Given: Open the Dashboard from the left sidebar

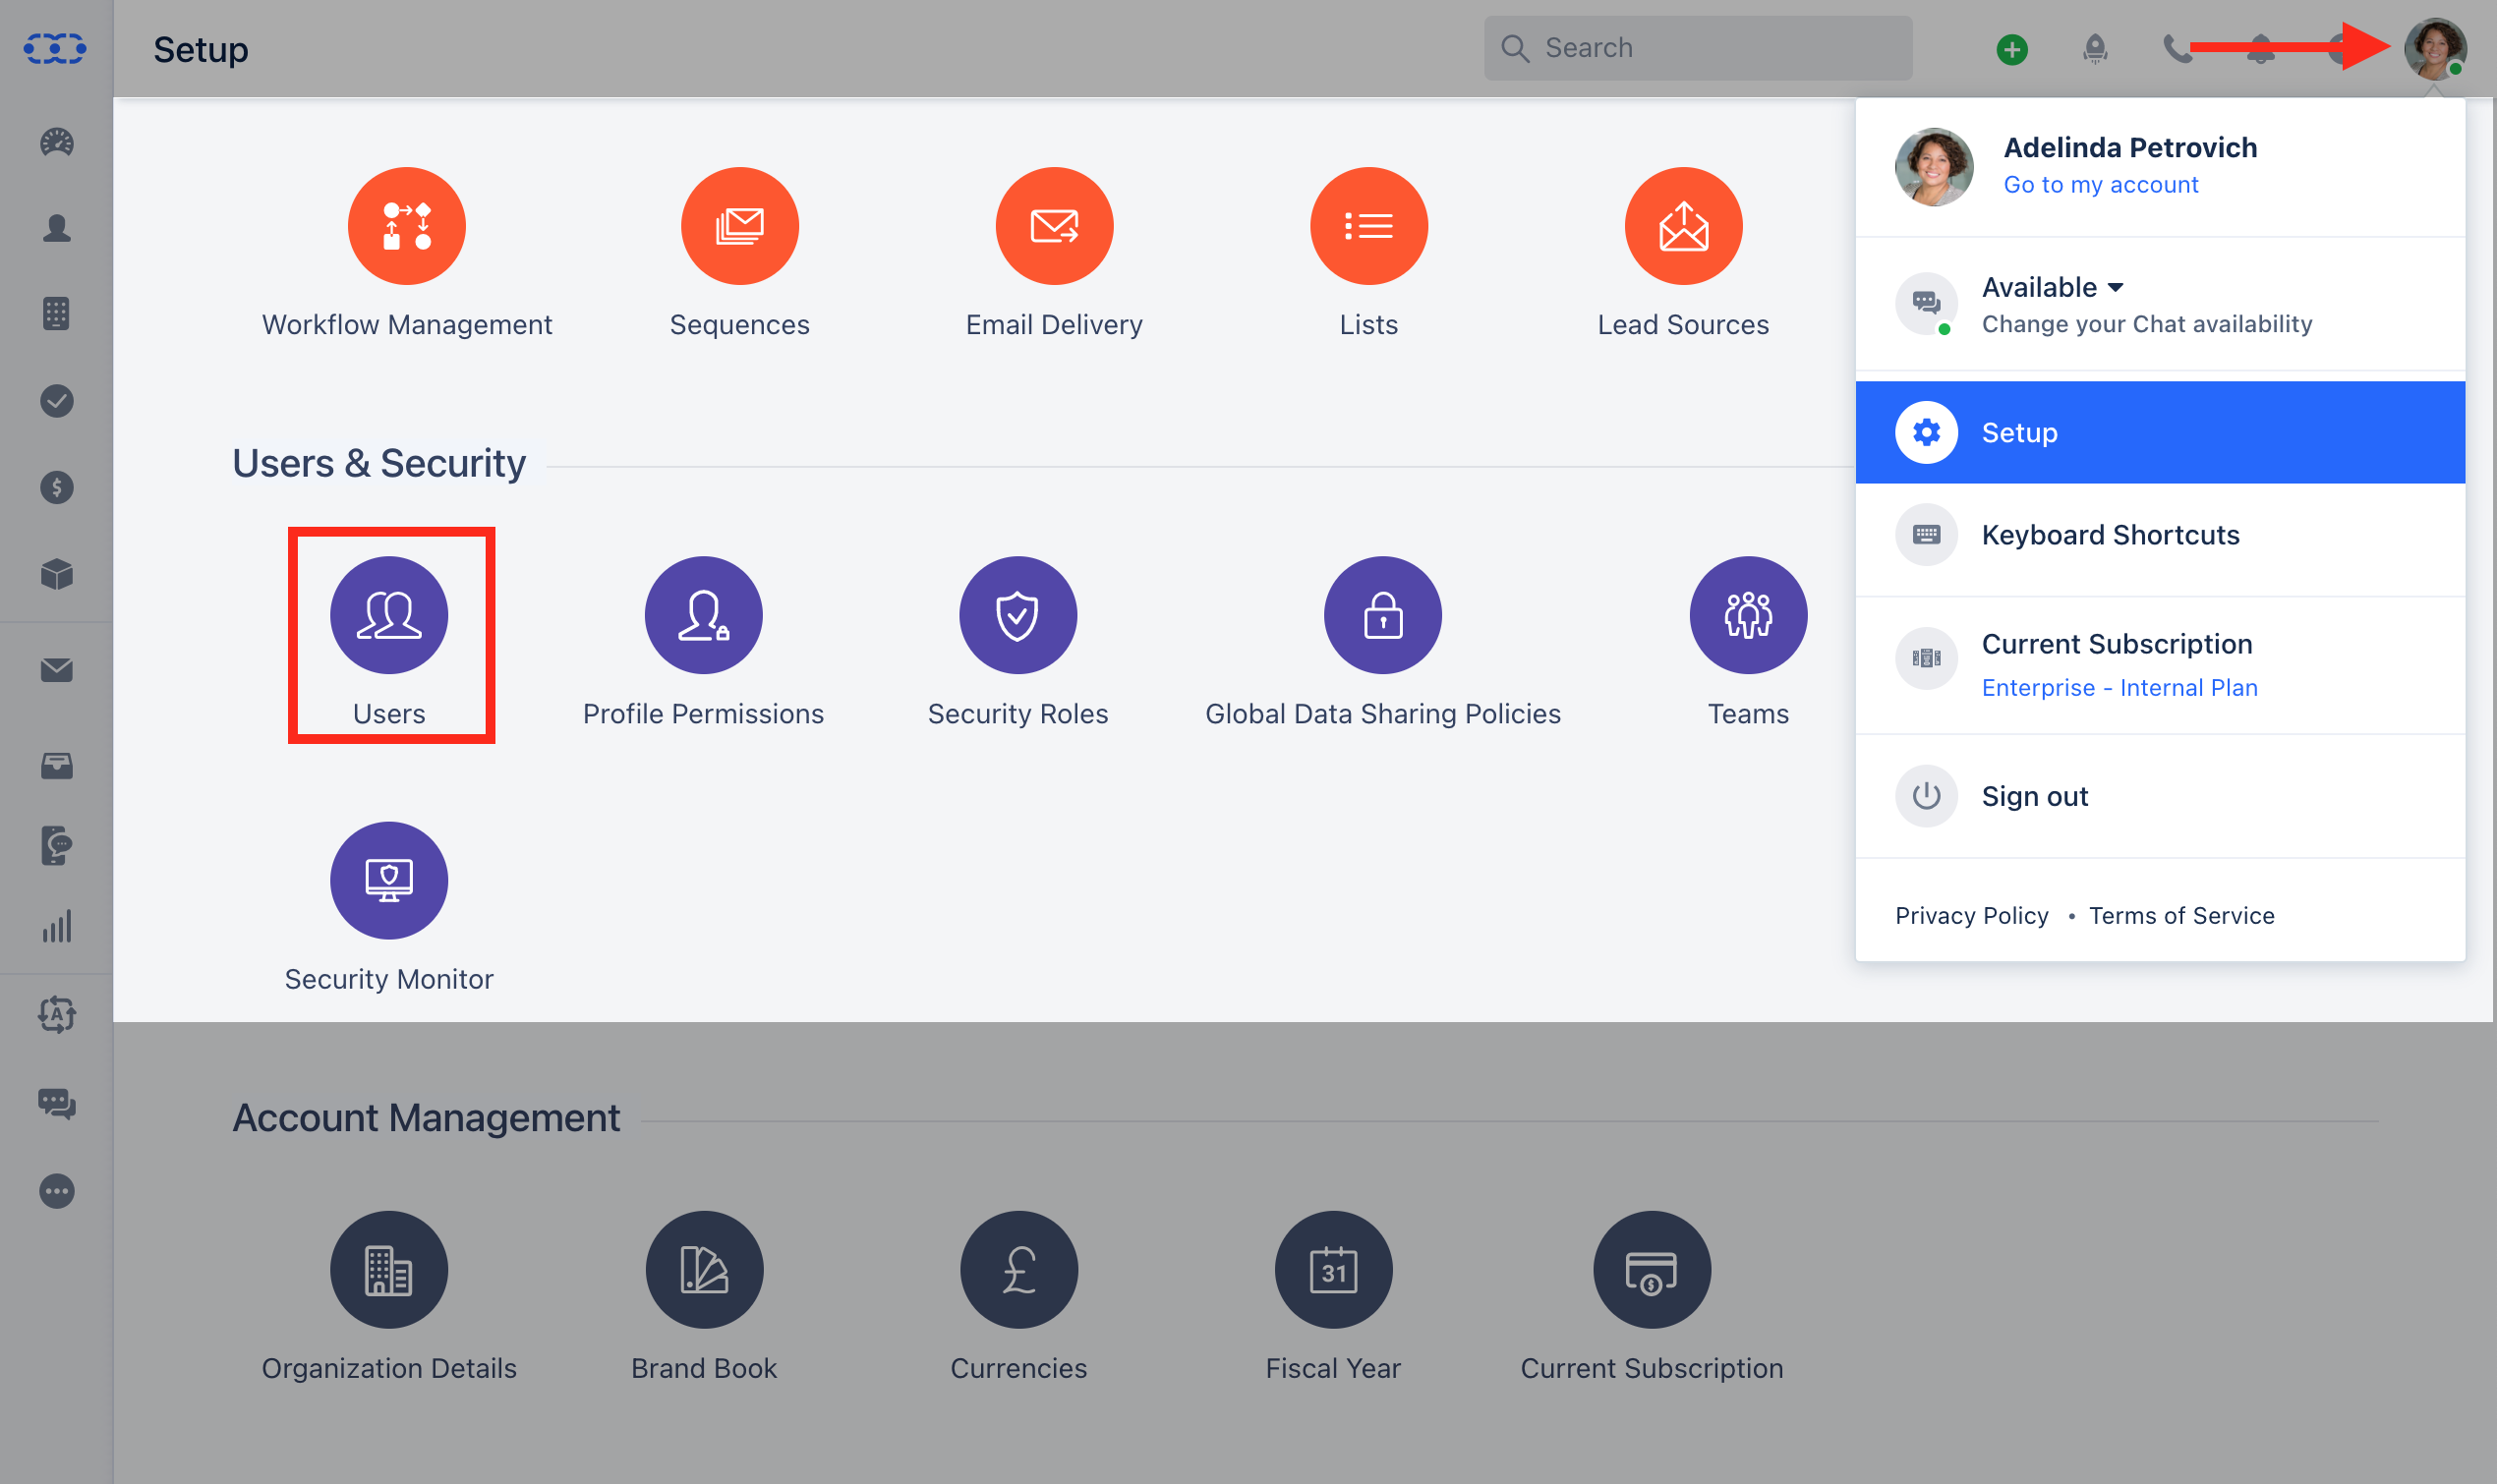Looking at the screenshot, I should [x=57, y=143].
